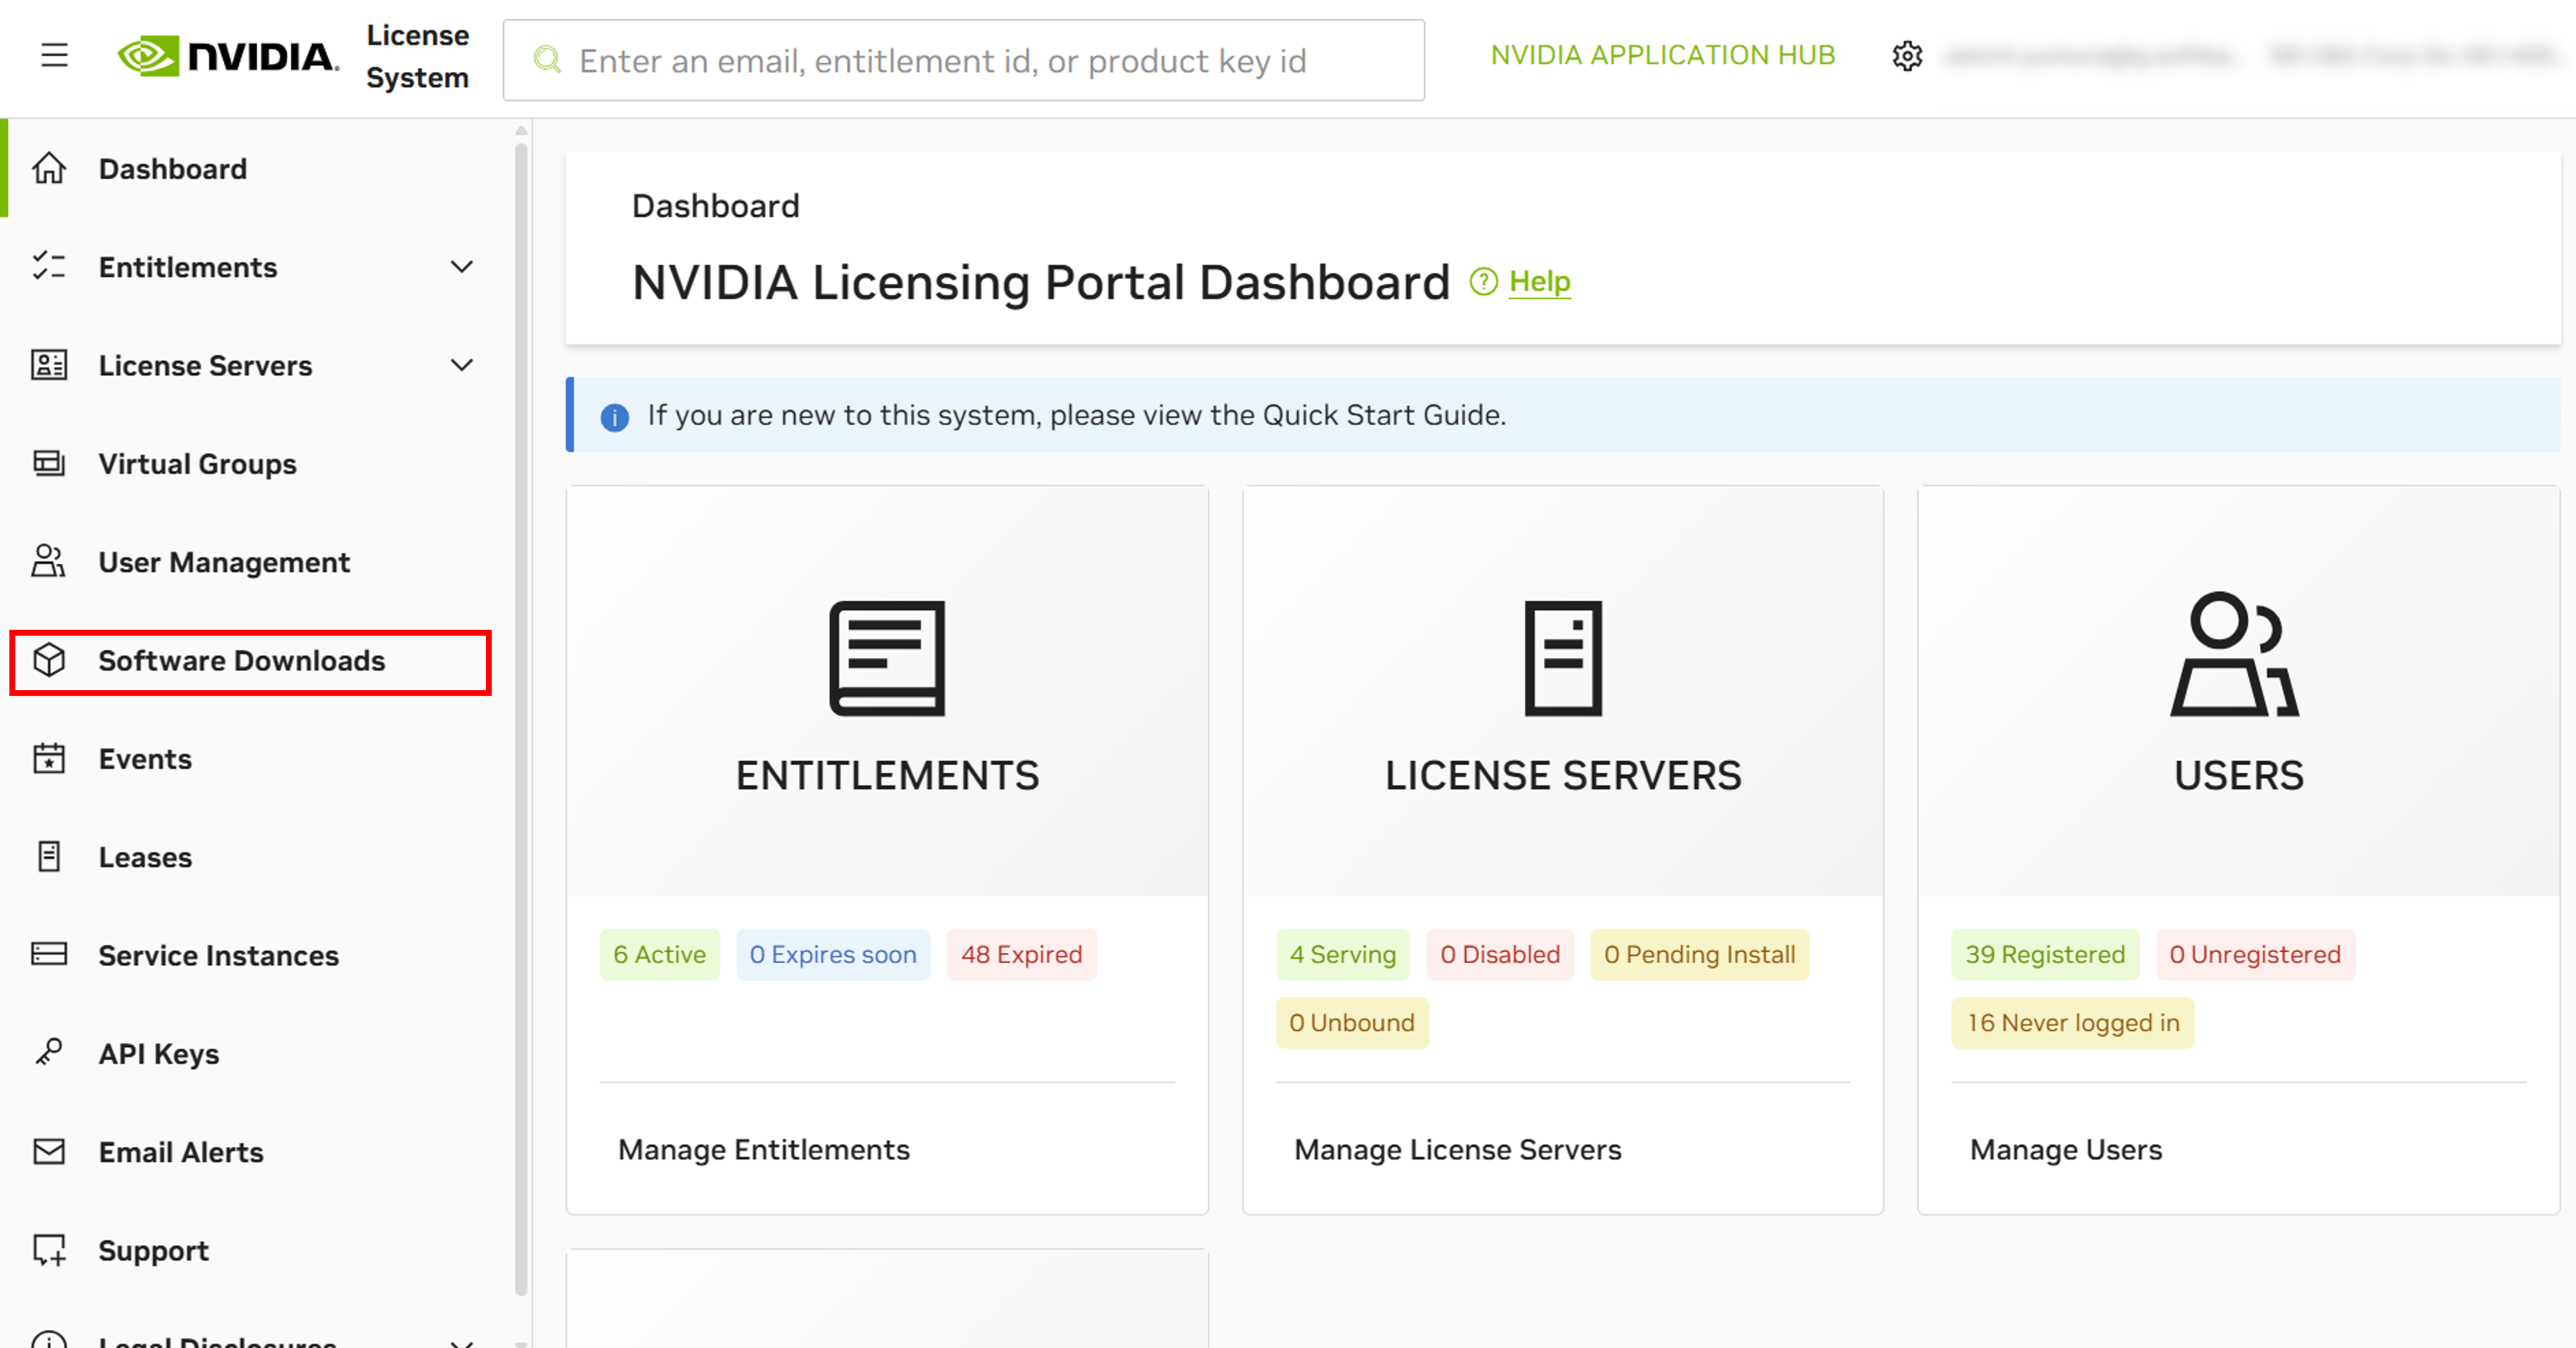
Task: Click the License Servers sidebar icon
Action: coord(49,365)
